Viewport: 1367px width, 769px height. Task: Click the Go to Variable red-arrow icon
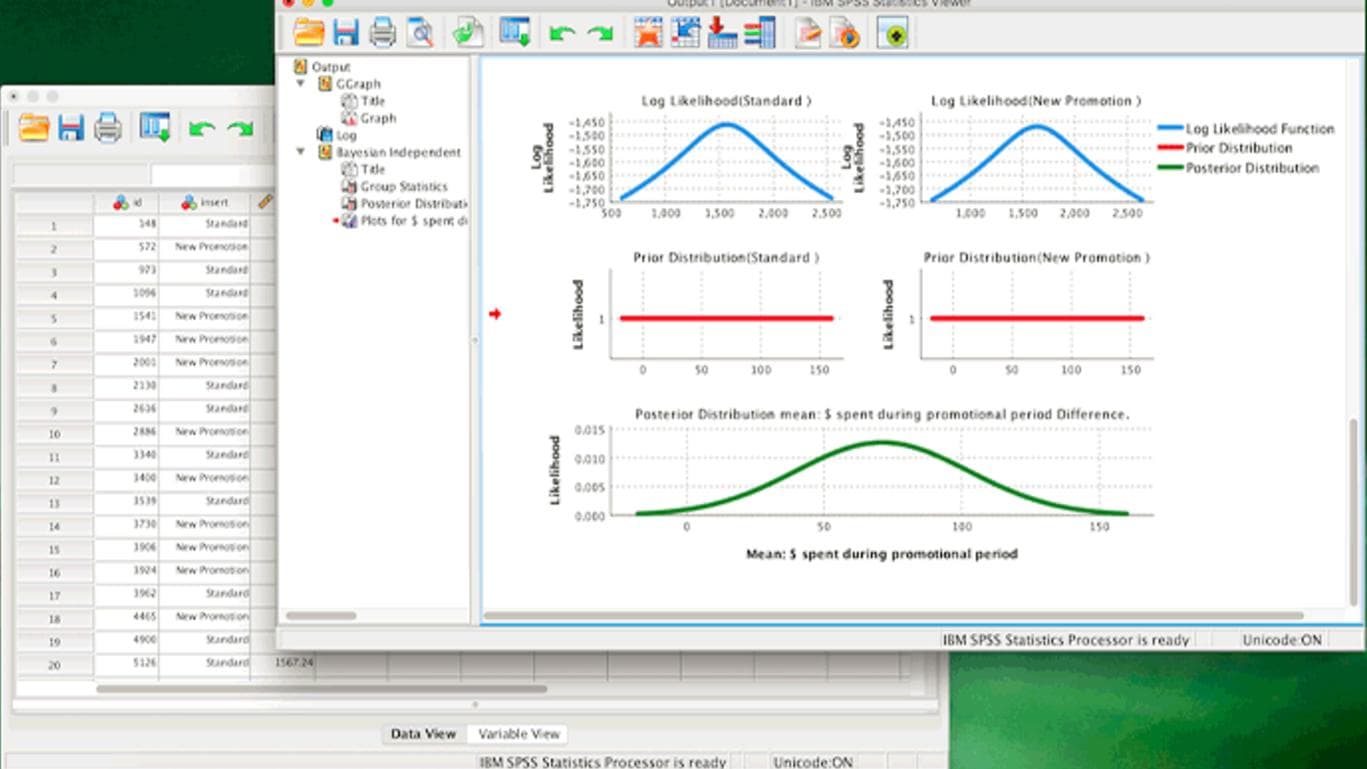(722, 33)
